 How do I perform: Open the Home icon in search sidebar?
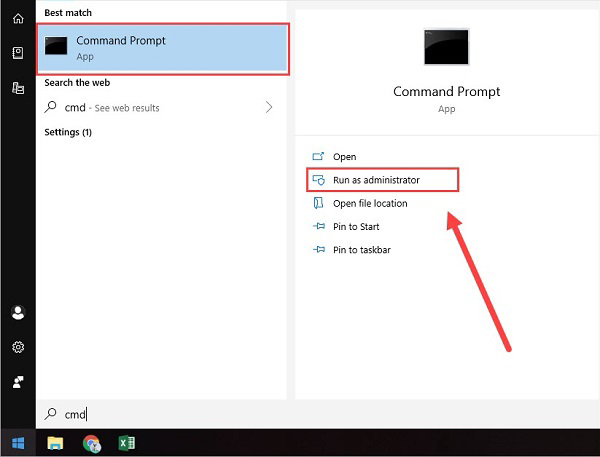tap(18, 18)
